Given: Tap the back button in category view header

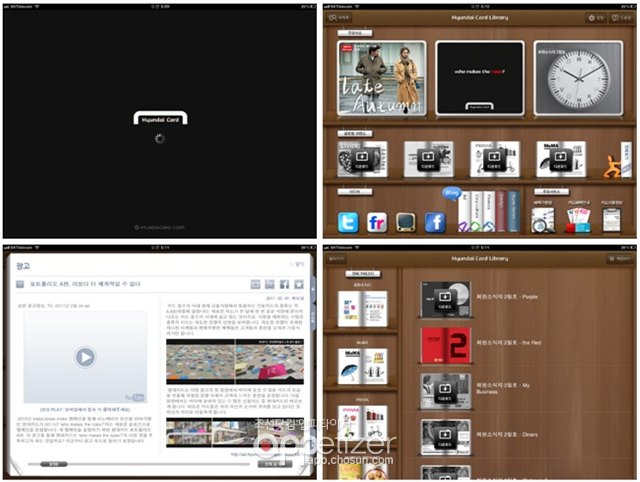Looking at the screenshot, I should [336, 259].
